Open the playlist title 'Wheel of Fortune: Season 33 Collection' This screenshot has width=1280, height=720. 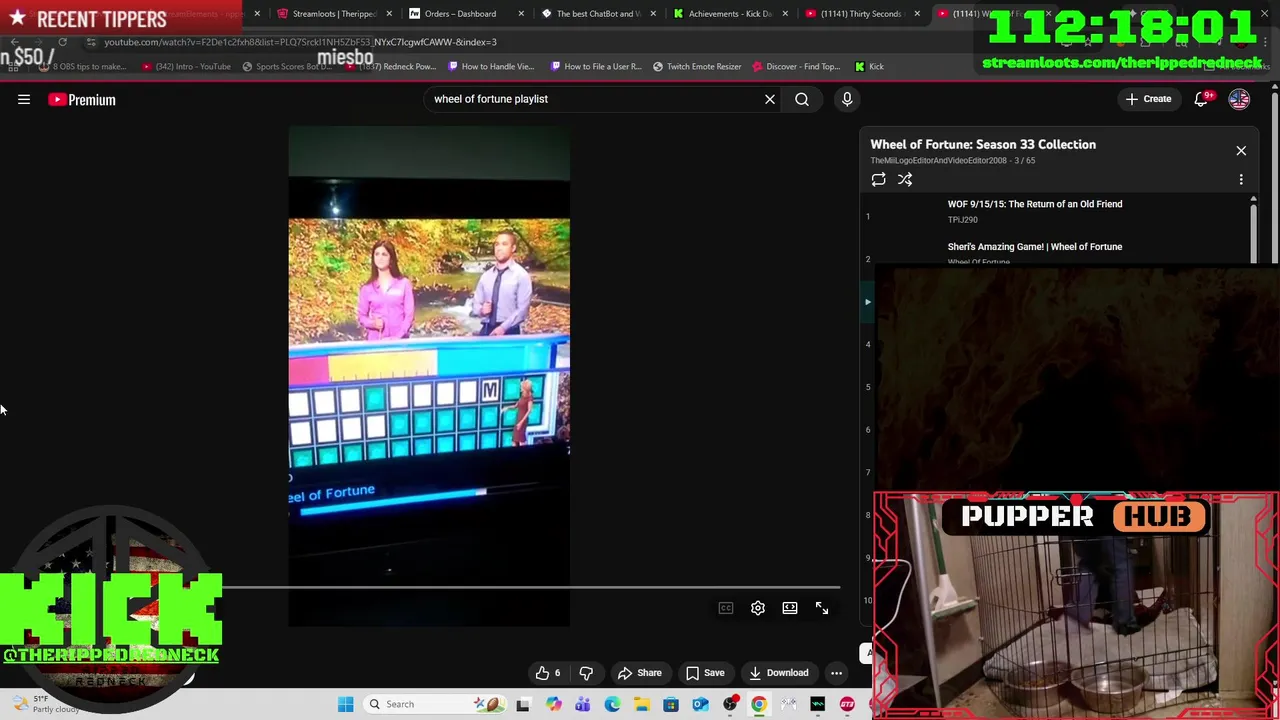(983, 144)
